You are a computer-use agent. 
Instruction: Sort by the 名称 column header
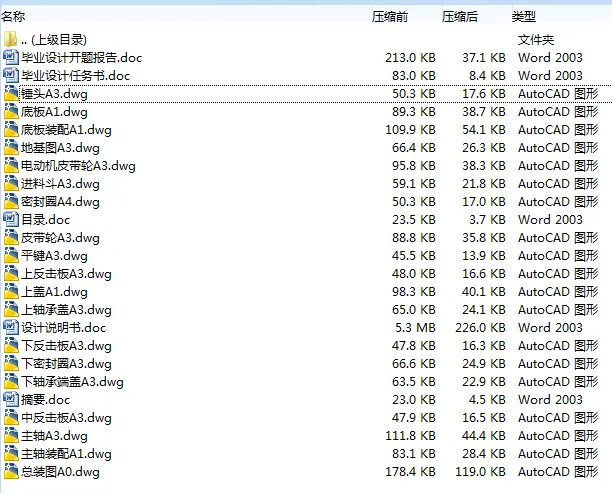(13, 16)
